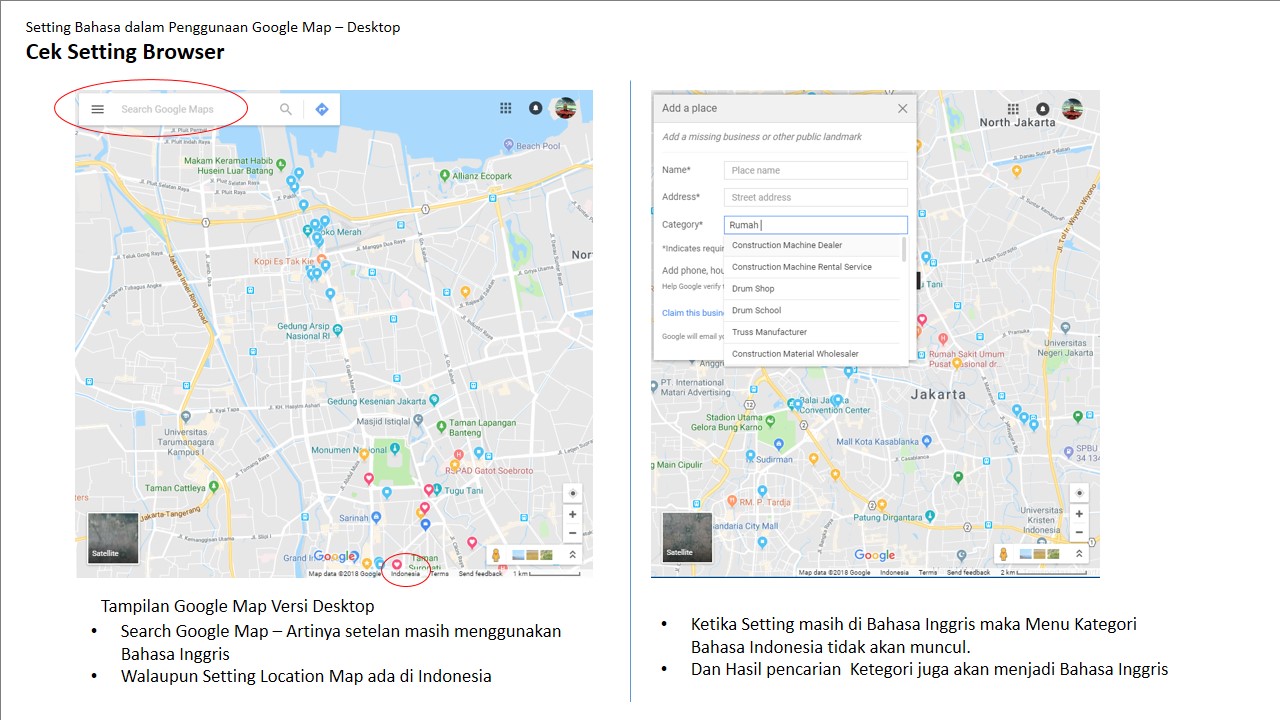Open notifications bell in right map
Viewport: 1280px width, 720px height.
click(x=1043, y=108)
